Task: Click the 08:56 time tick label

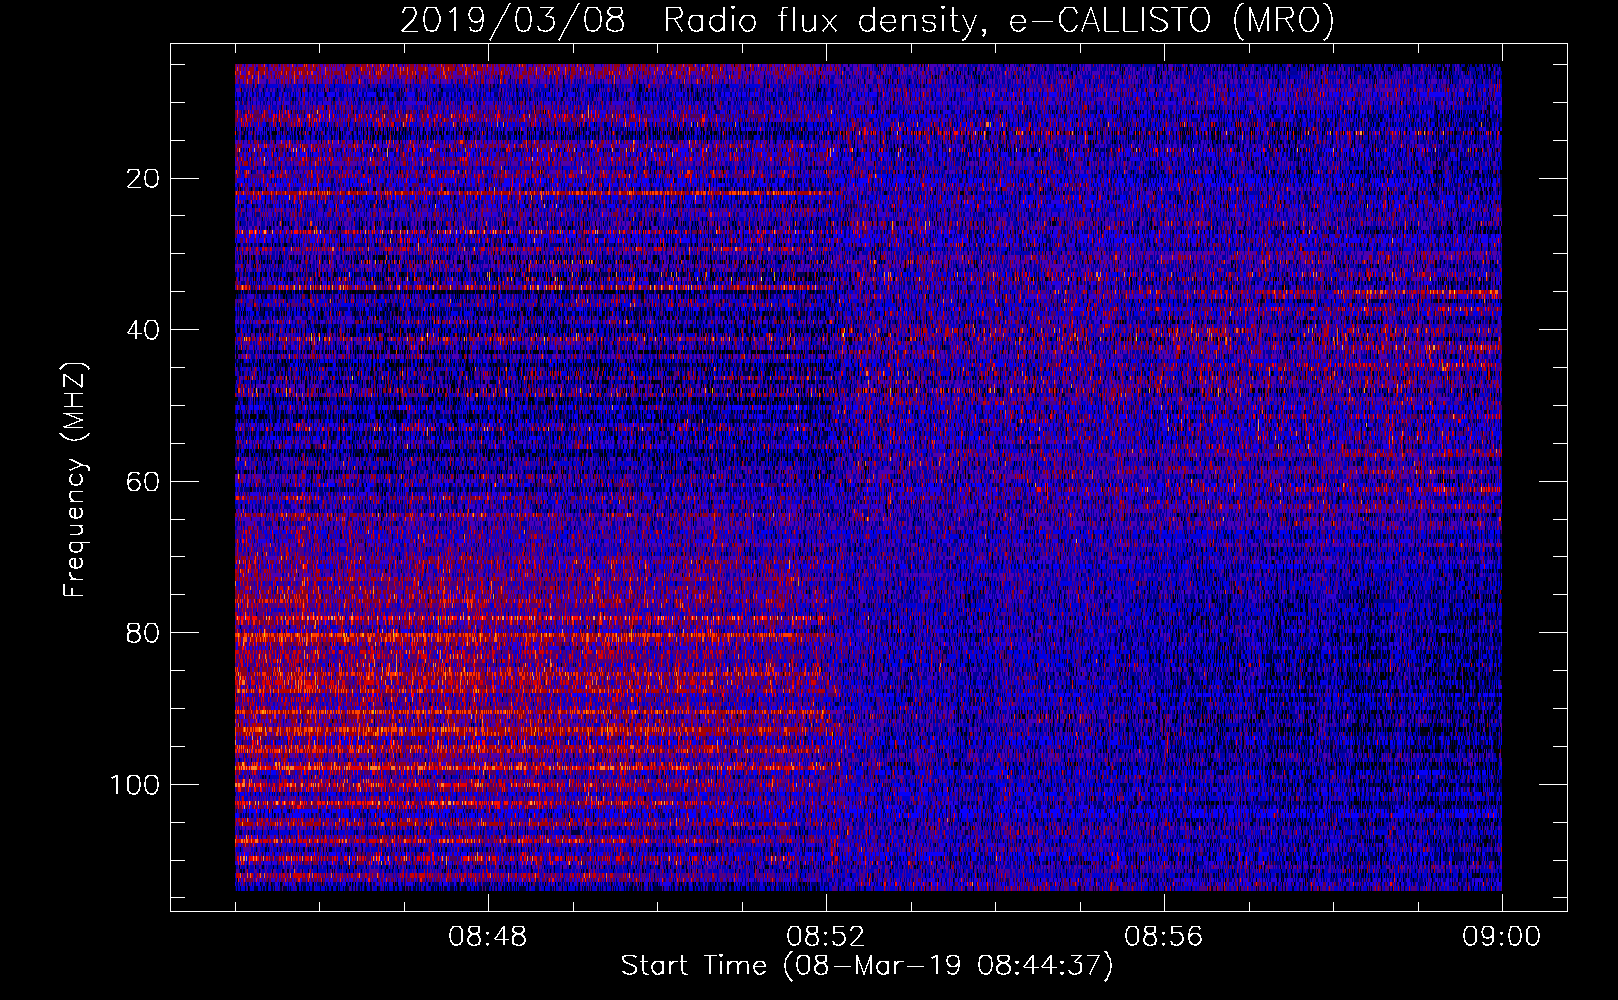Action: 1164,937
